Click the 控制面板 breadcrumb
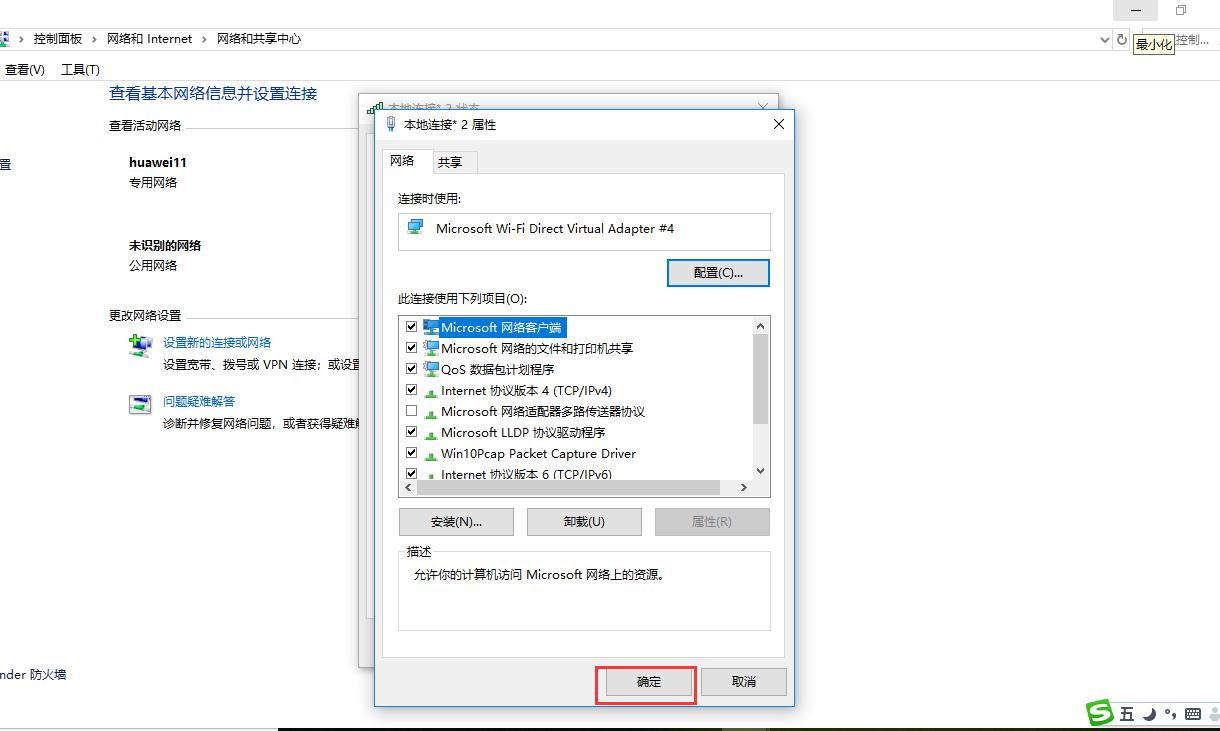The height and width of the screenshot is (731, 1220). [x=58, y=39]
